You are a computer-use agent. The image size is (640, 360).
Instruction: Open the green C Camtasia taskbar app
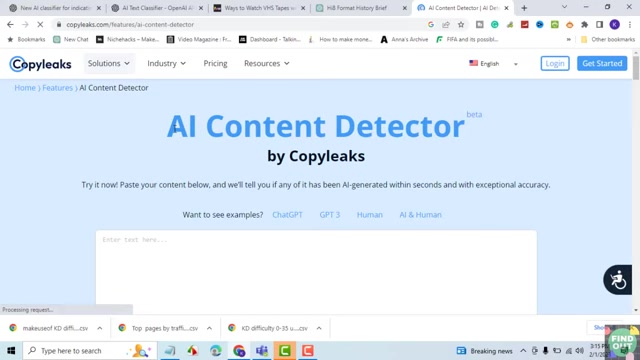[x=284, y=351]
